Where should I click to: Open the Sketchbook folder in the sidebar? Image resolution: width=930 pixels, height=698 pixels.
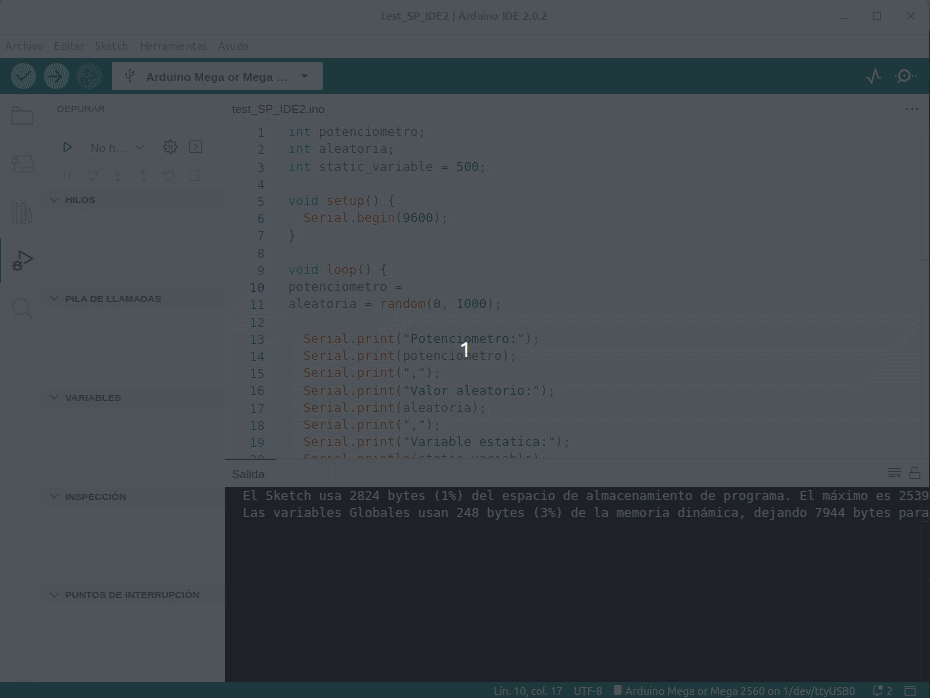tap(22, 116)
